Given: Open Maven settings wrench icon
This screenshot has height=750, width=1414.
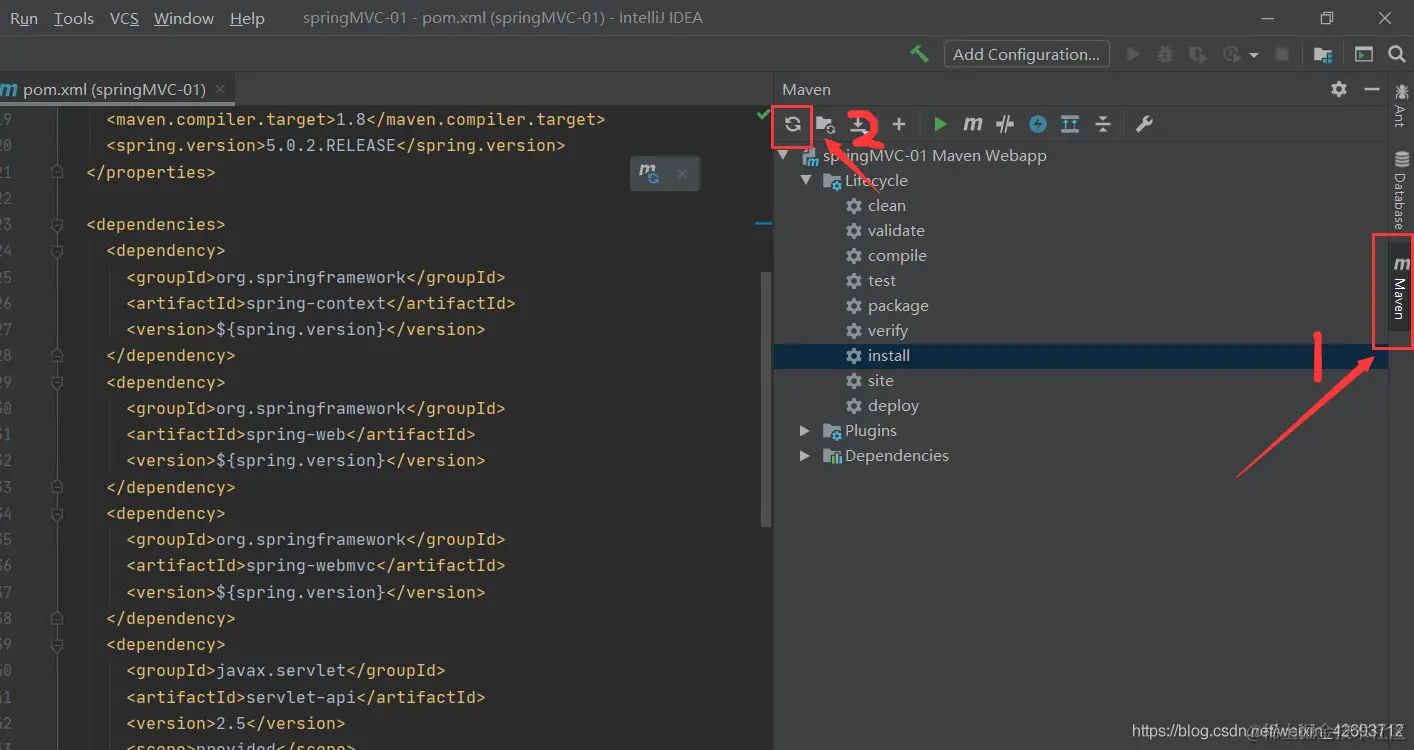Looking at the screenshot, I should pyautogui.click(x=1144, y=124).
